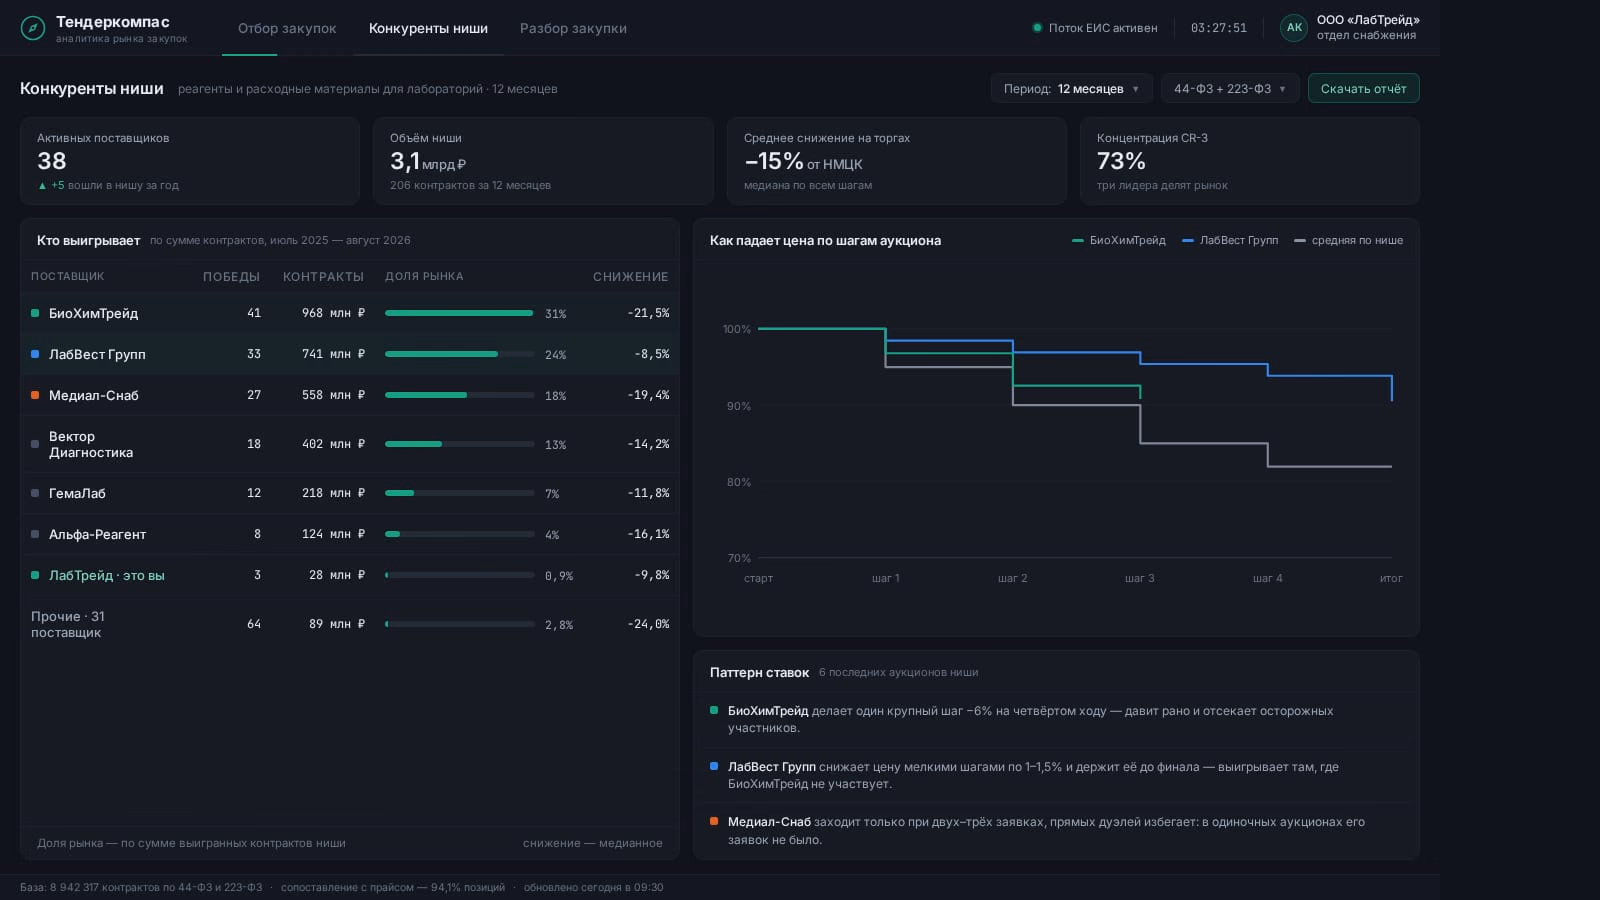Select the Вектор Диагностика supplier row
Viewport: 1600px width, 900px height.
pyautogui.click(x=350, y=444)
